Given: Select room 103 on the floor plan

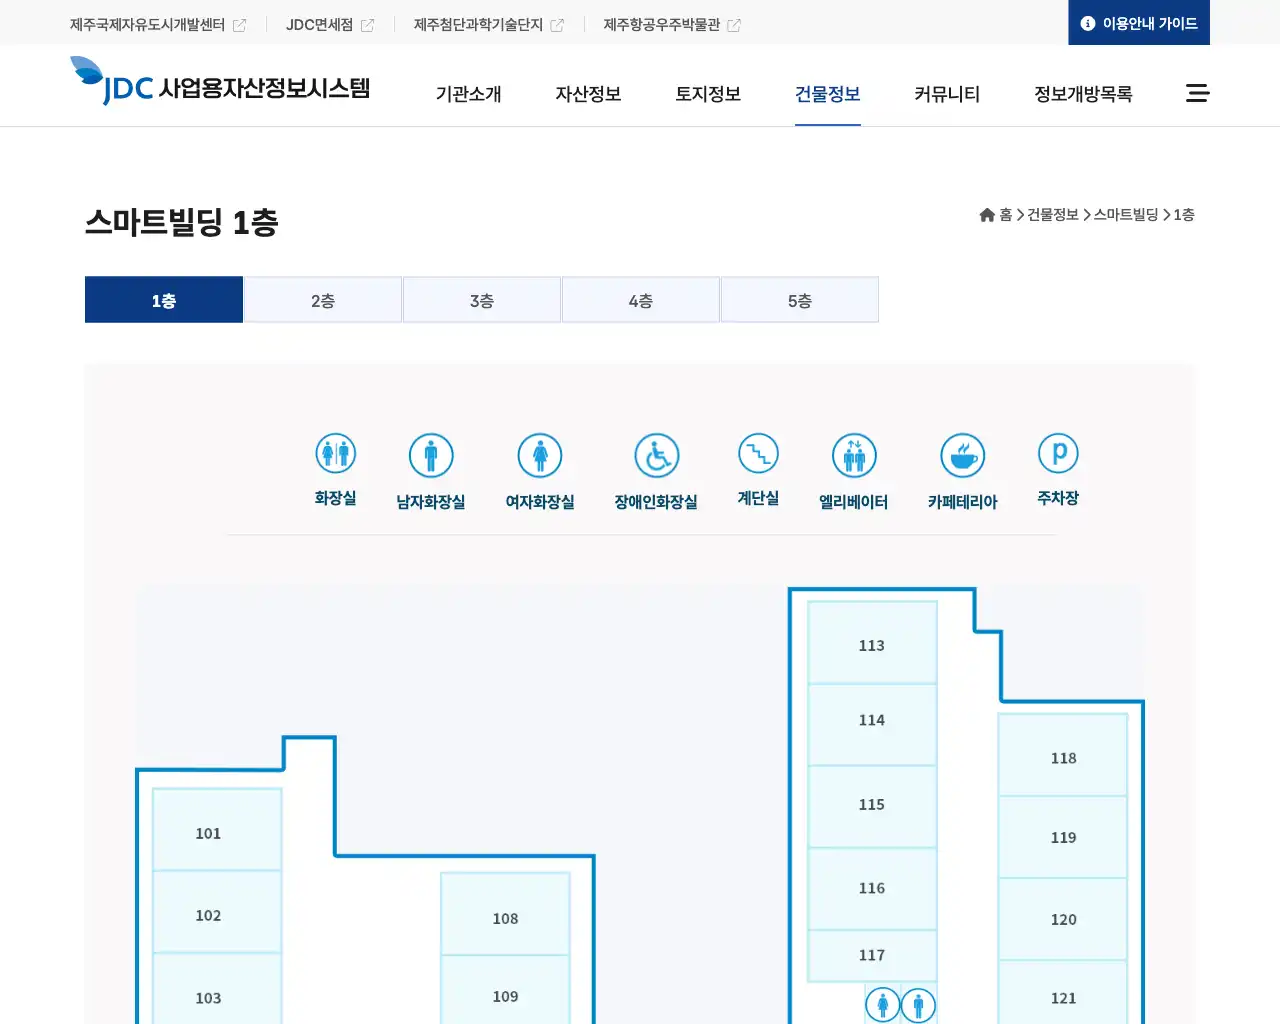Looking at the screenshot, I should [x=217, y=989].
